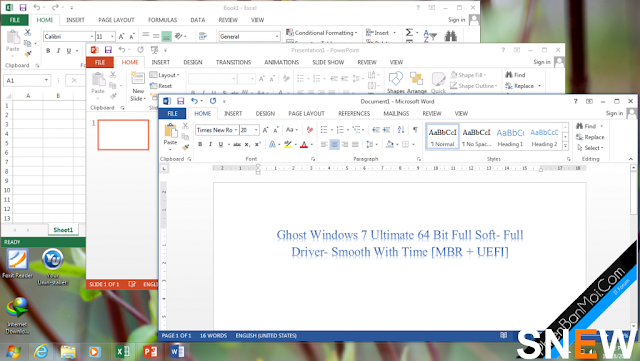Viewport: 640px width, 361px height.
Task: Open the Foxit Reader desktop icon
Action: [17, 263]
